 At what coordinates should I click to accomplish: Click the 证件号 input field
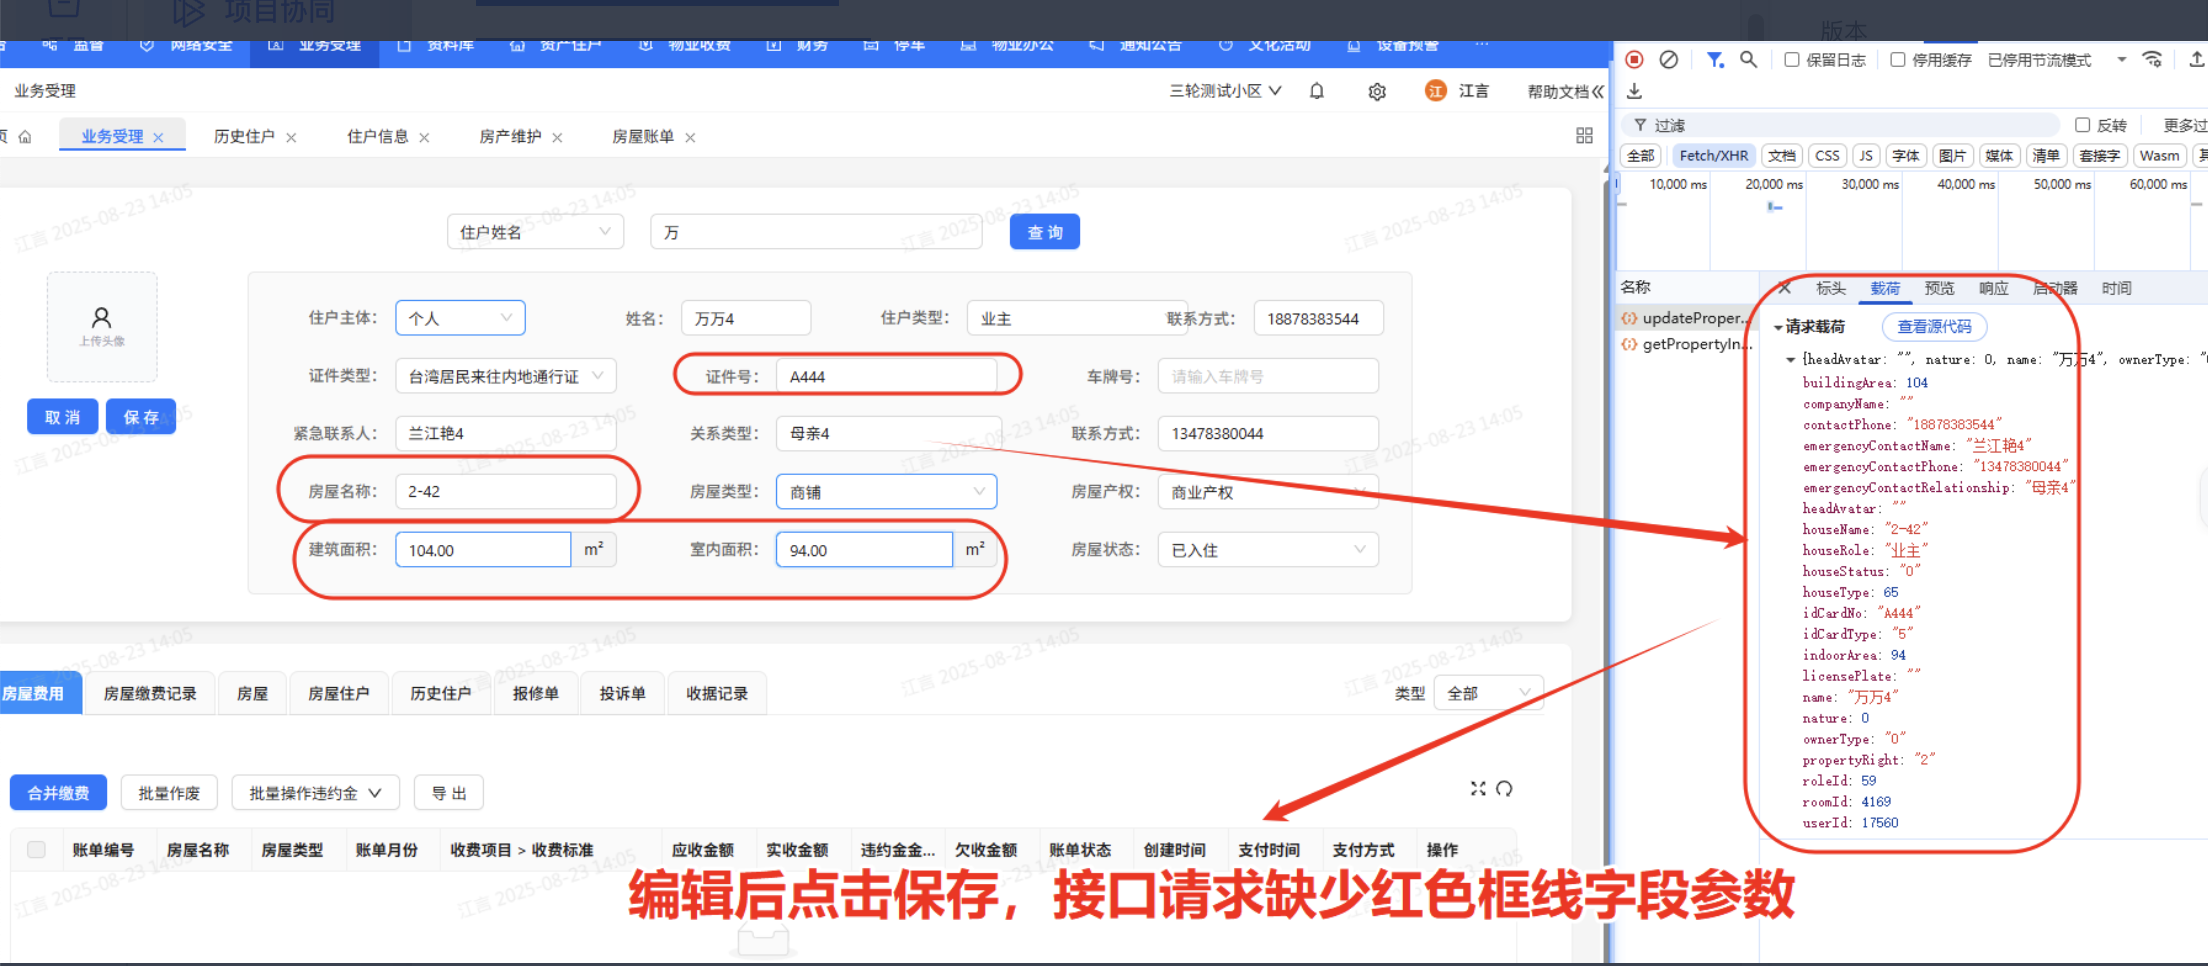click(x=886, y=376)
